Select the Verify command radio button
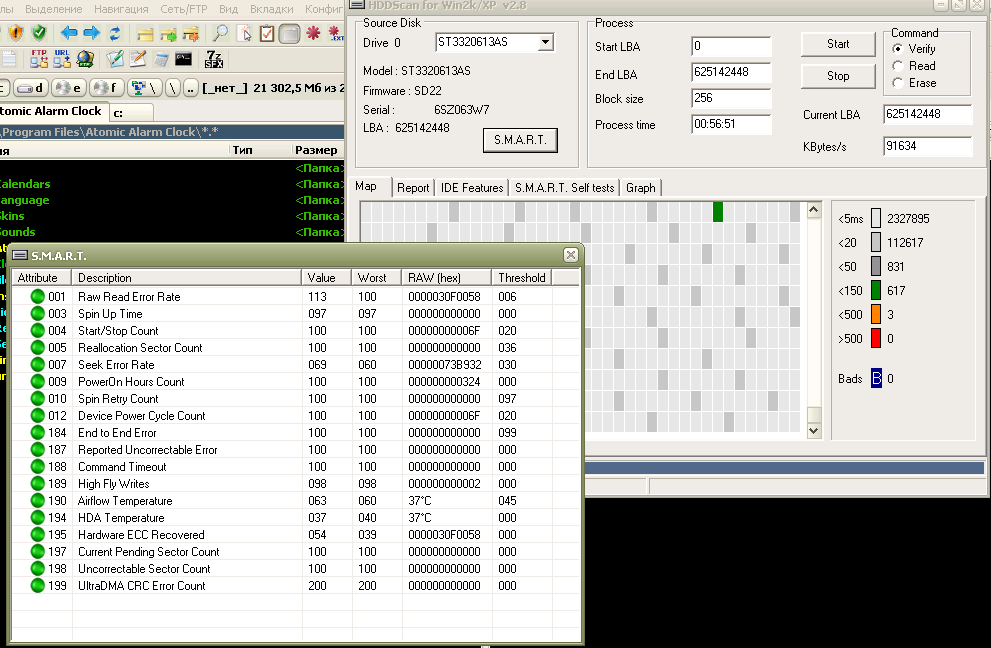This screenshot has width=991, height=648. tap(897, 49)
